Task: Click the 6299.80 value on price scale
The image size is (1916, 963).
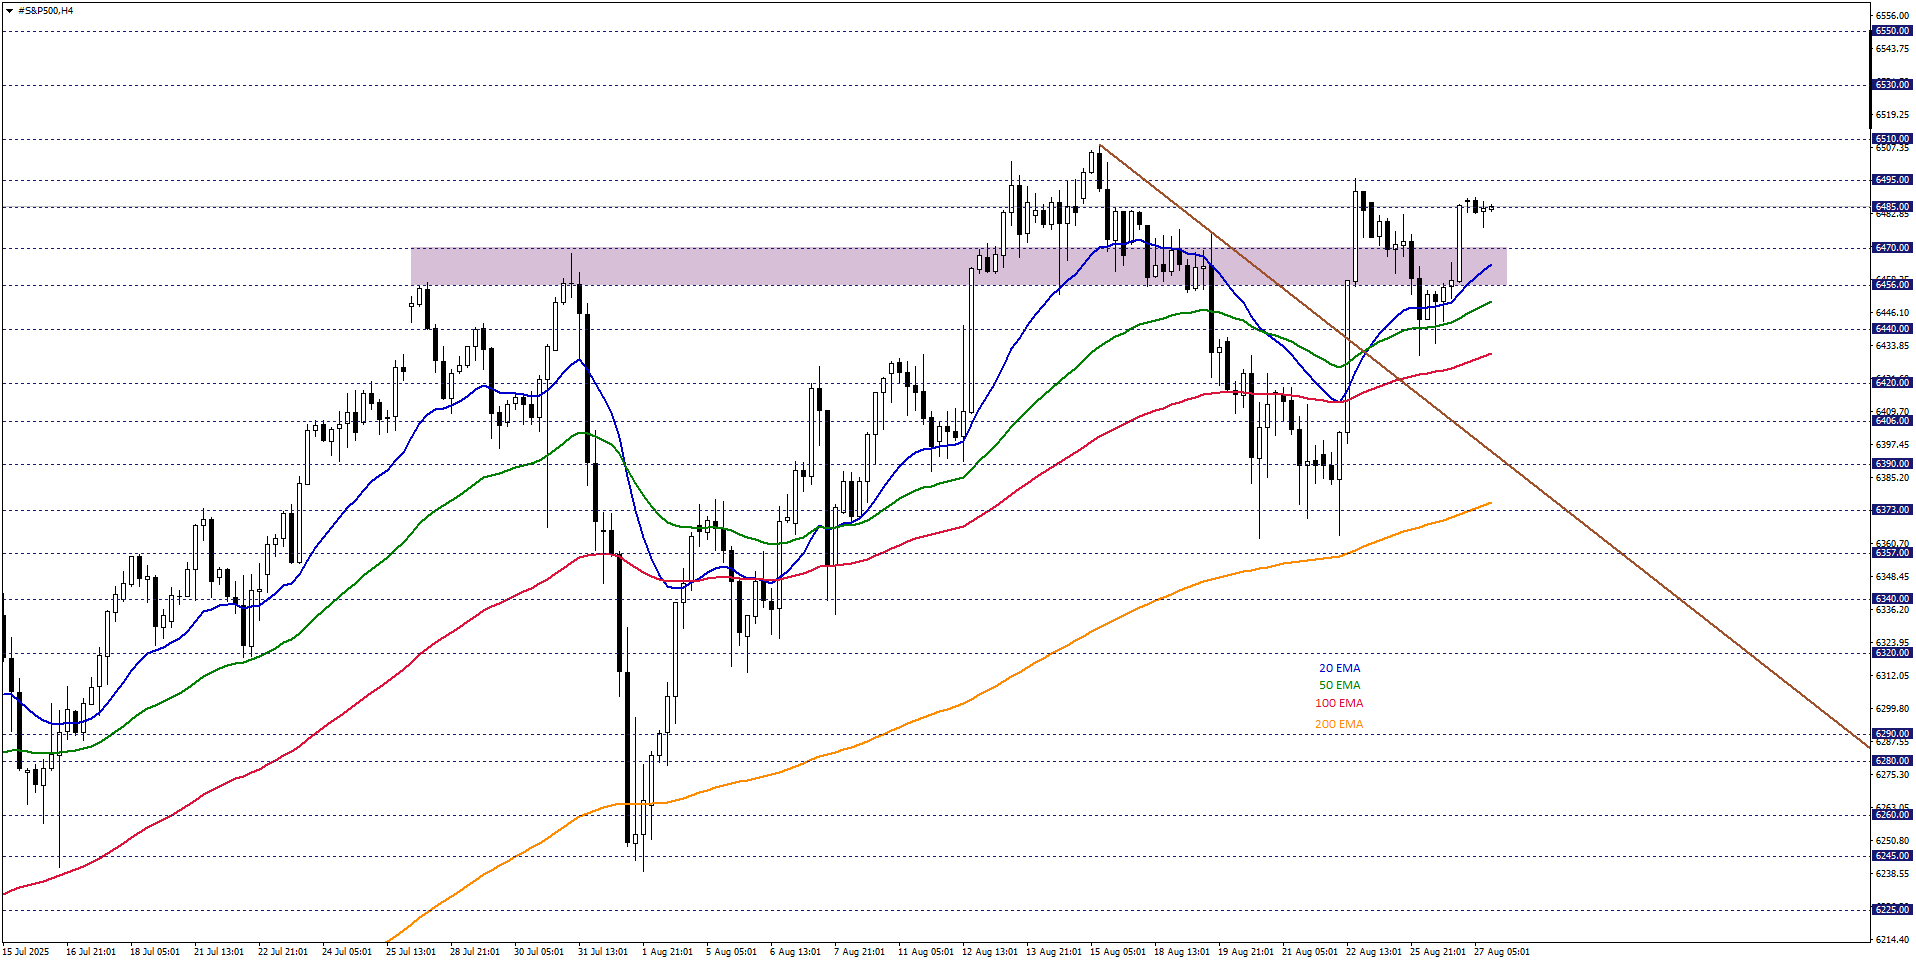Action: (x=1892, y=709)
